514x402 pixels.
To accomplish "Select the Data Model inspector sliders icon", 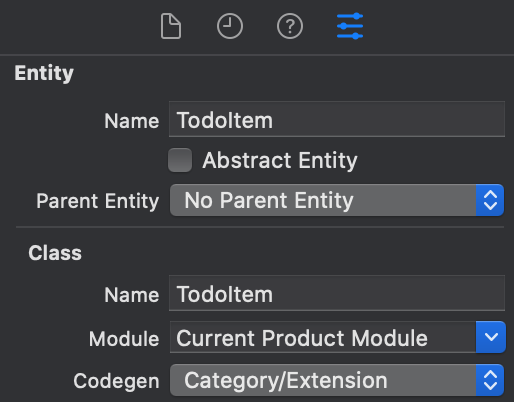I will point(350,26).
